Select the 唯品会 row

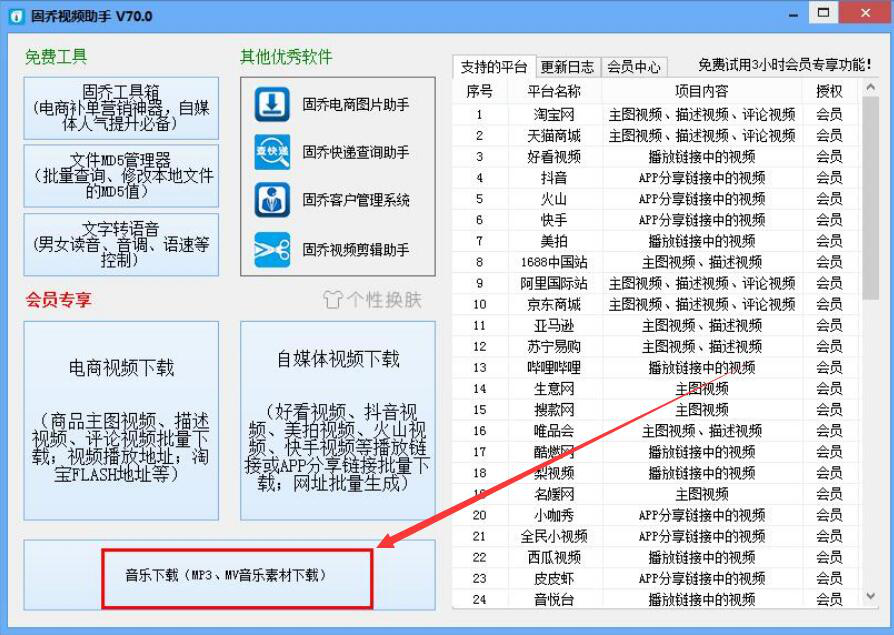656,431
